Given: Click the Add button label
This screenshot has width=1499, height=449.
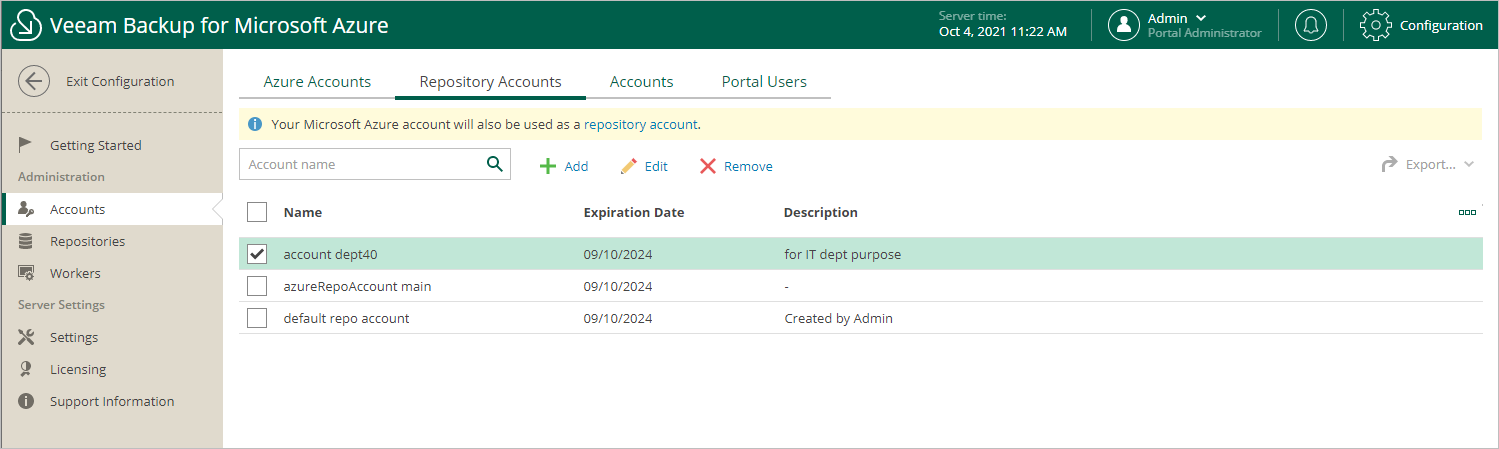Looking at the screenshot, I should click(x=576, y=166).
